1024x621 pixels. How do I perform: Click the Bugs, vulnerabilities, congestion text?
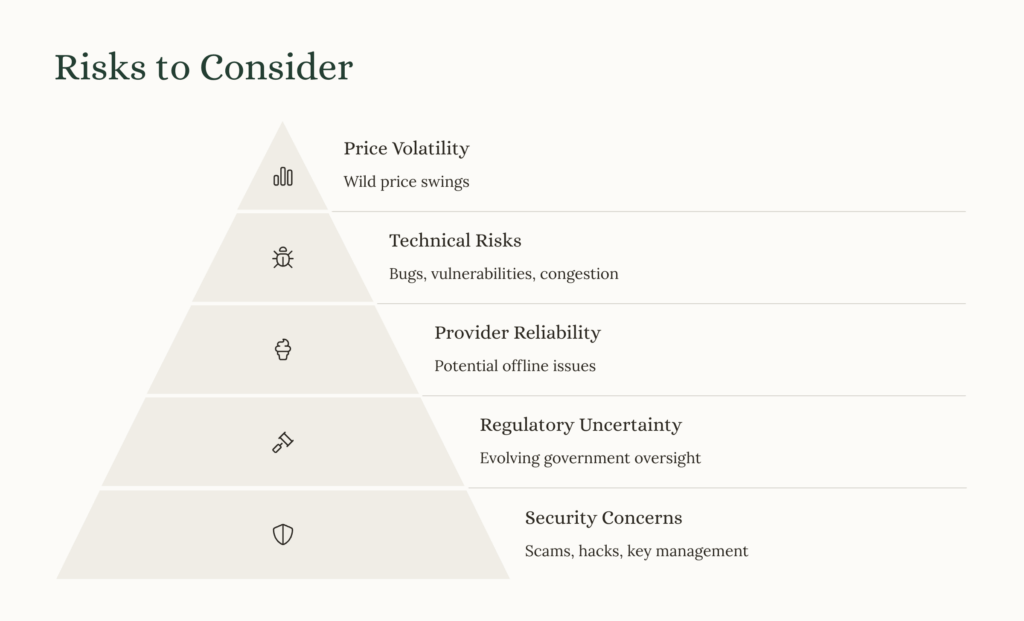point(504,274)
